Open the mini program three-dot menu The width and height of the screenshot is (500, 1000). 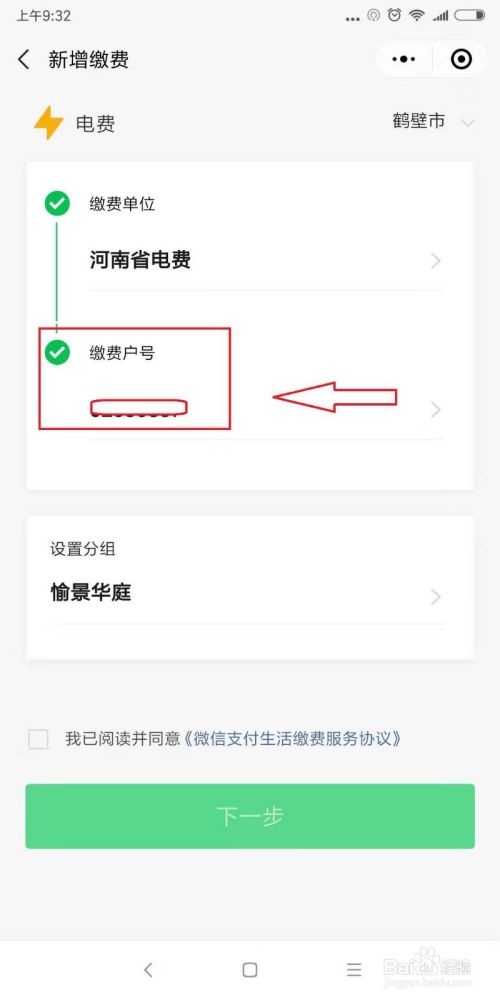point(404,59)
